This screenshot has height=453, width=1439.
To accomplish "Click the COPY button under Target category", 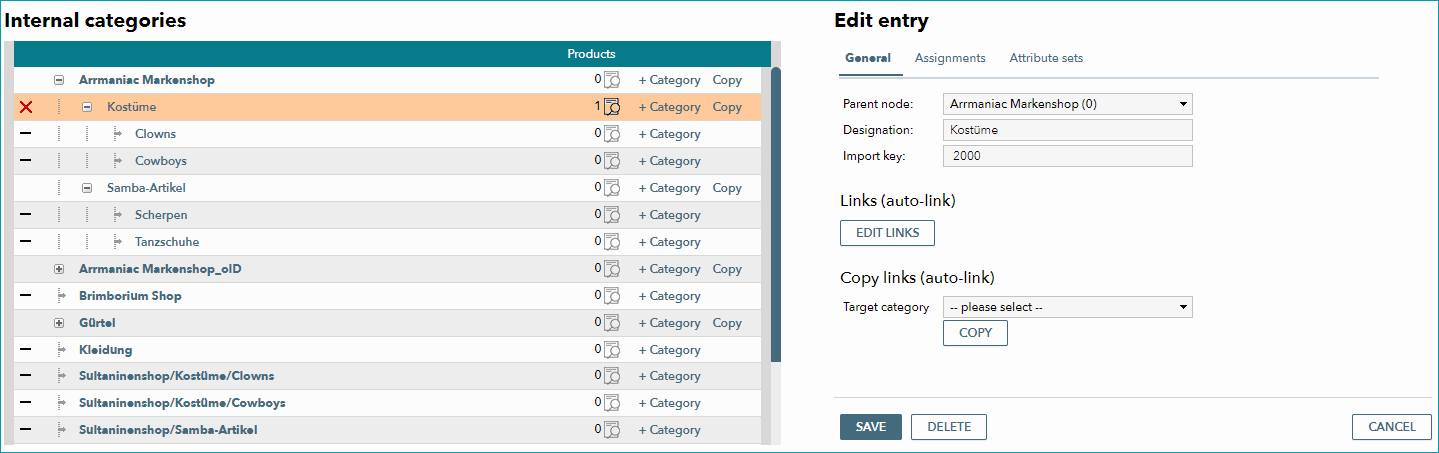I will [x=975, y=333].
